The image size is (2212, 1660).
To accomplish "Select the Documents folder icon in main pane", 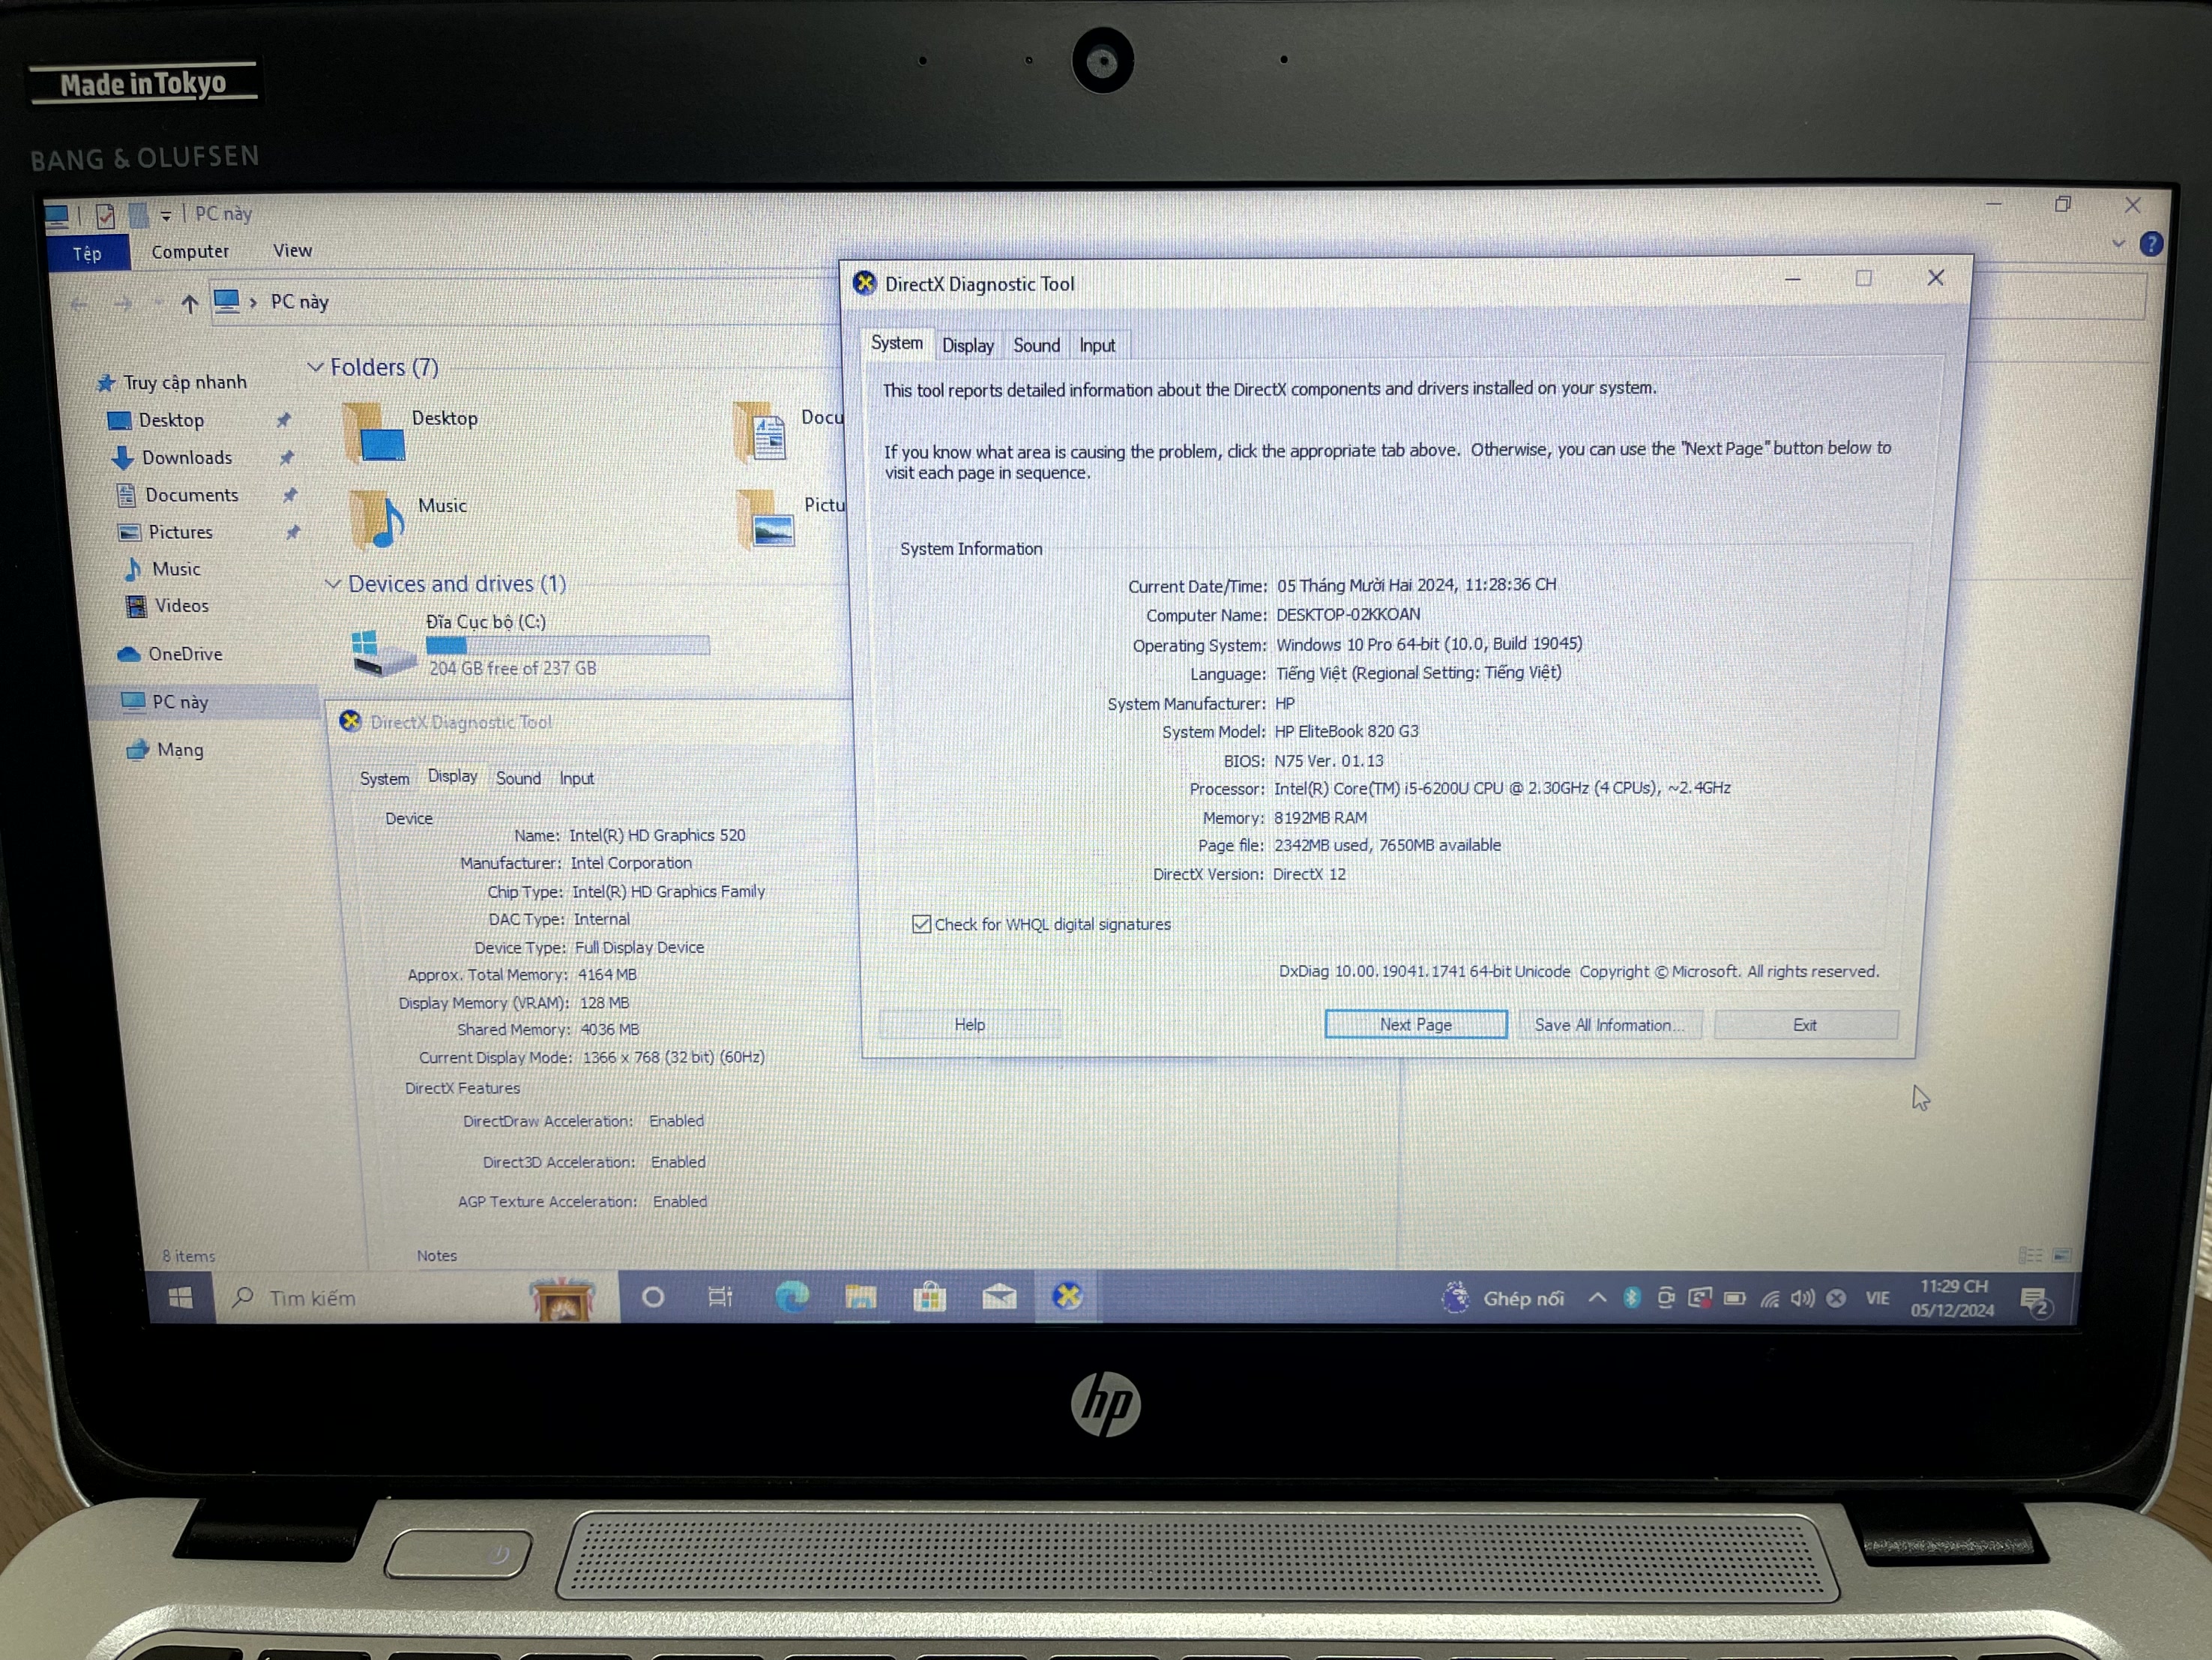I will (x=760, y=431).
